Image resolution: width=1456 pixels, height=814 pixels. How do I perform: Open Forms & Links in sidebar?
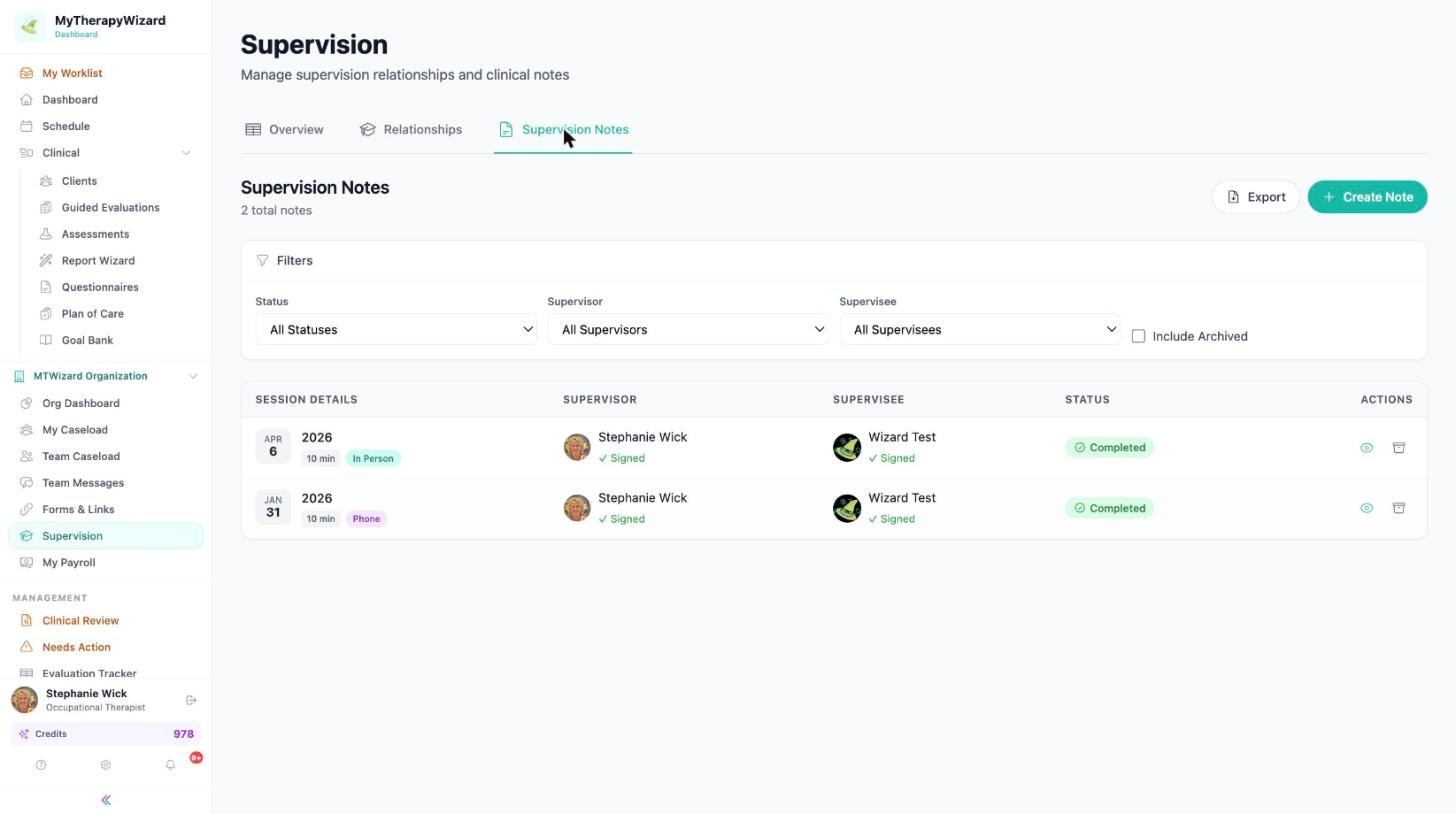[78, 509]
